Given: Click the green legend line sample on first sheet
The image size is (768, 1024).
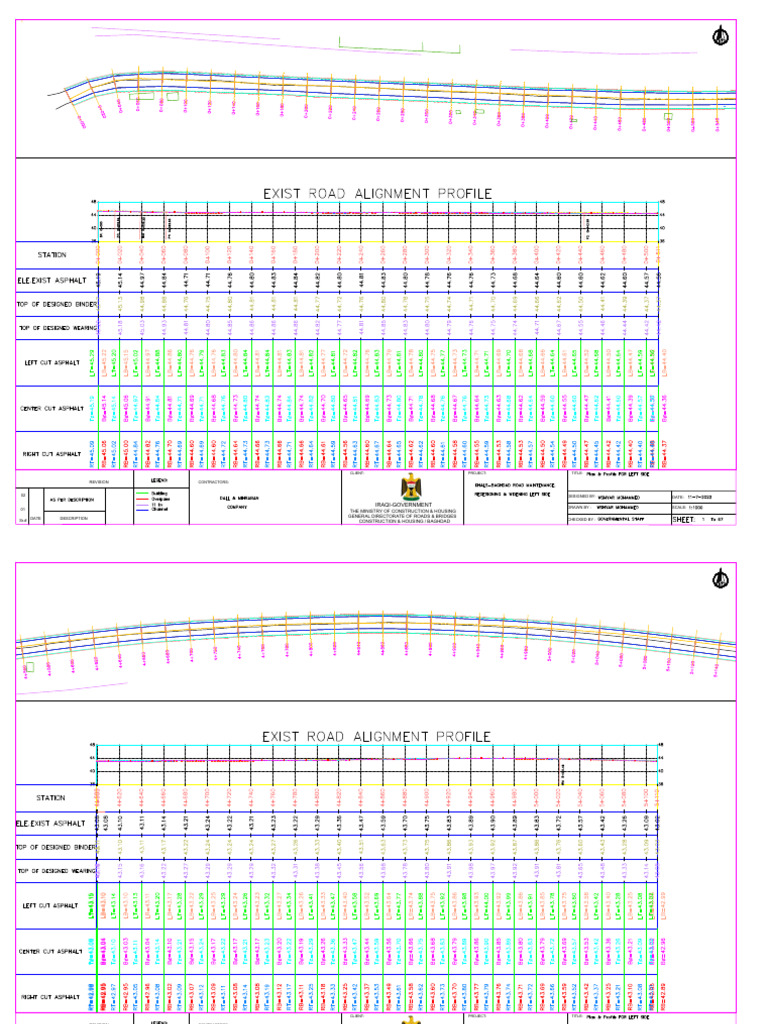Looking at the screenshot, I should 142,493.
